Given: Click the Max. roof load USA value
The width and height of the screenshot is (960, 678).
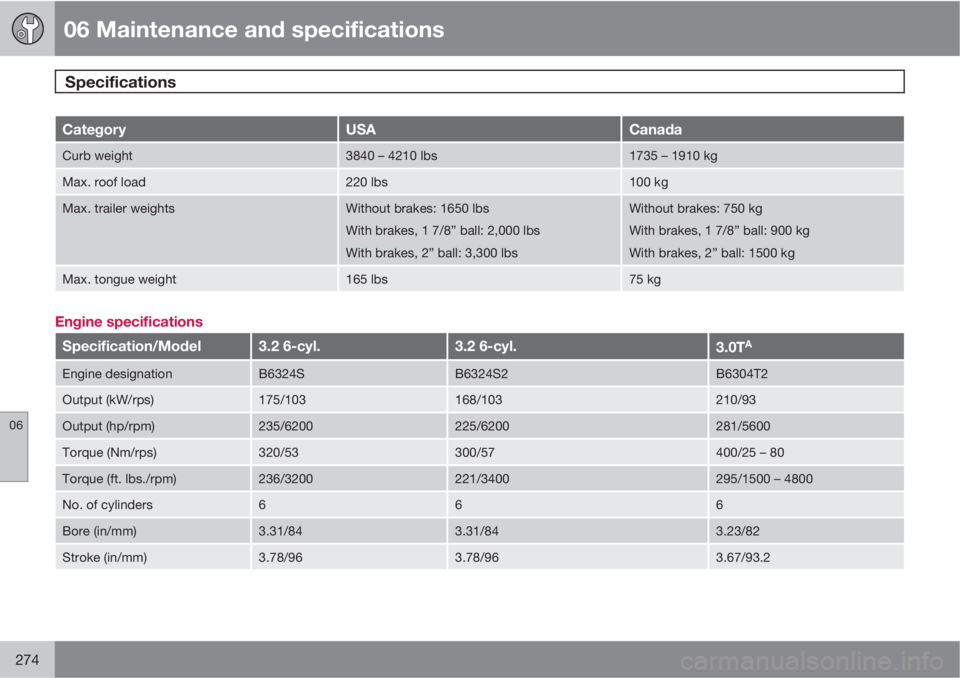Looking at the screenshot, I should (366, 182).
